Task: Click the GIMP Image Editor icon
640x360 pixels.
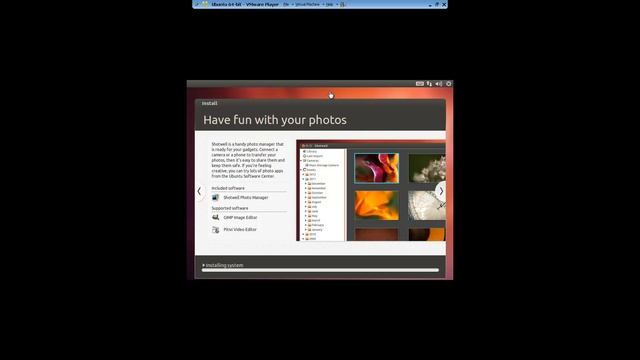Action: tap(216, 218)
